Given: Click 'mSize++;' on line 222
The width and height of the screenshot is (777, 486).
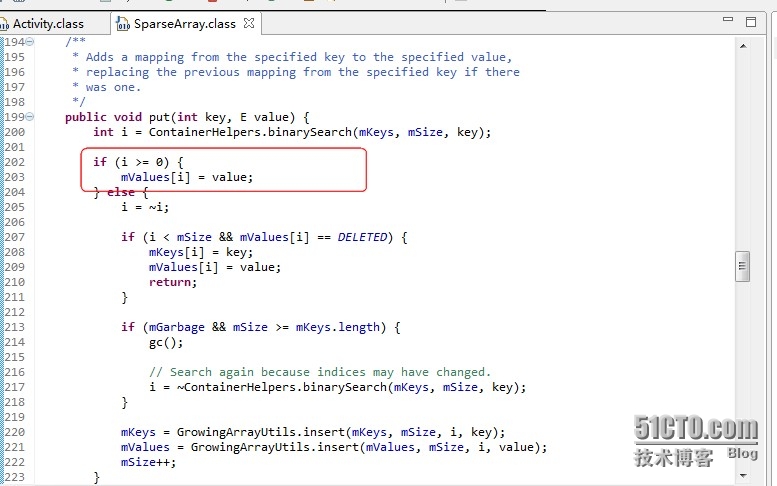Looking at the screenshot, I should (149, 462).
